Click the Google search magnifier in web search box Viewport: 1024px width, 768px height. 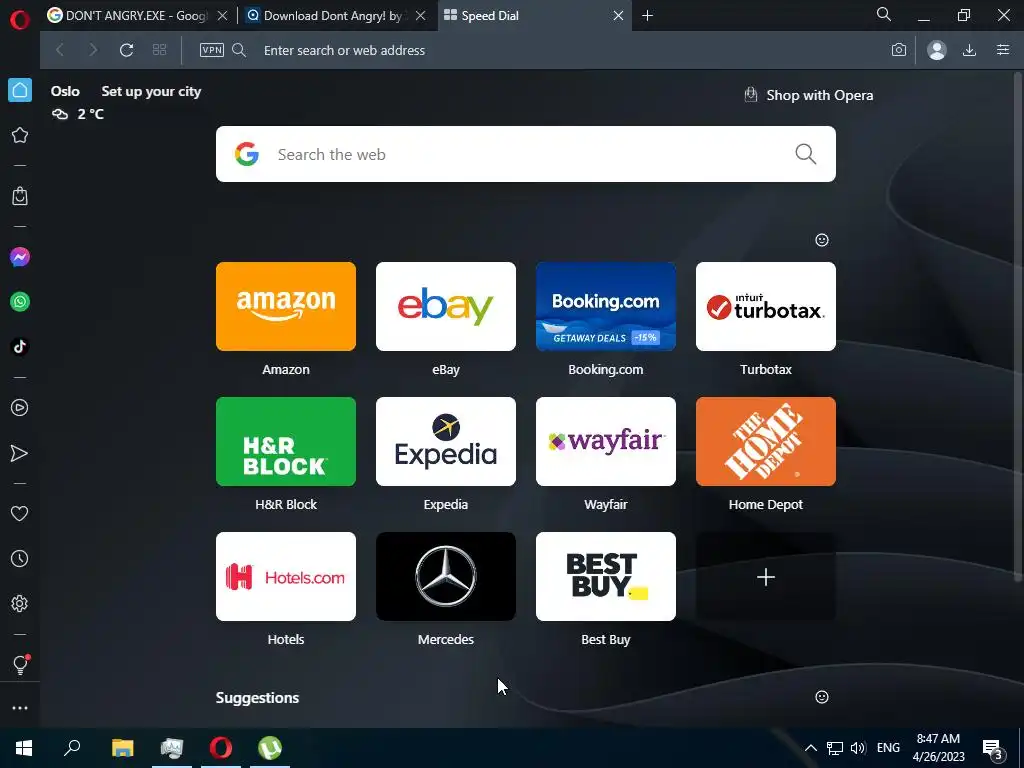[805, 154]
